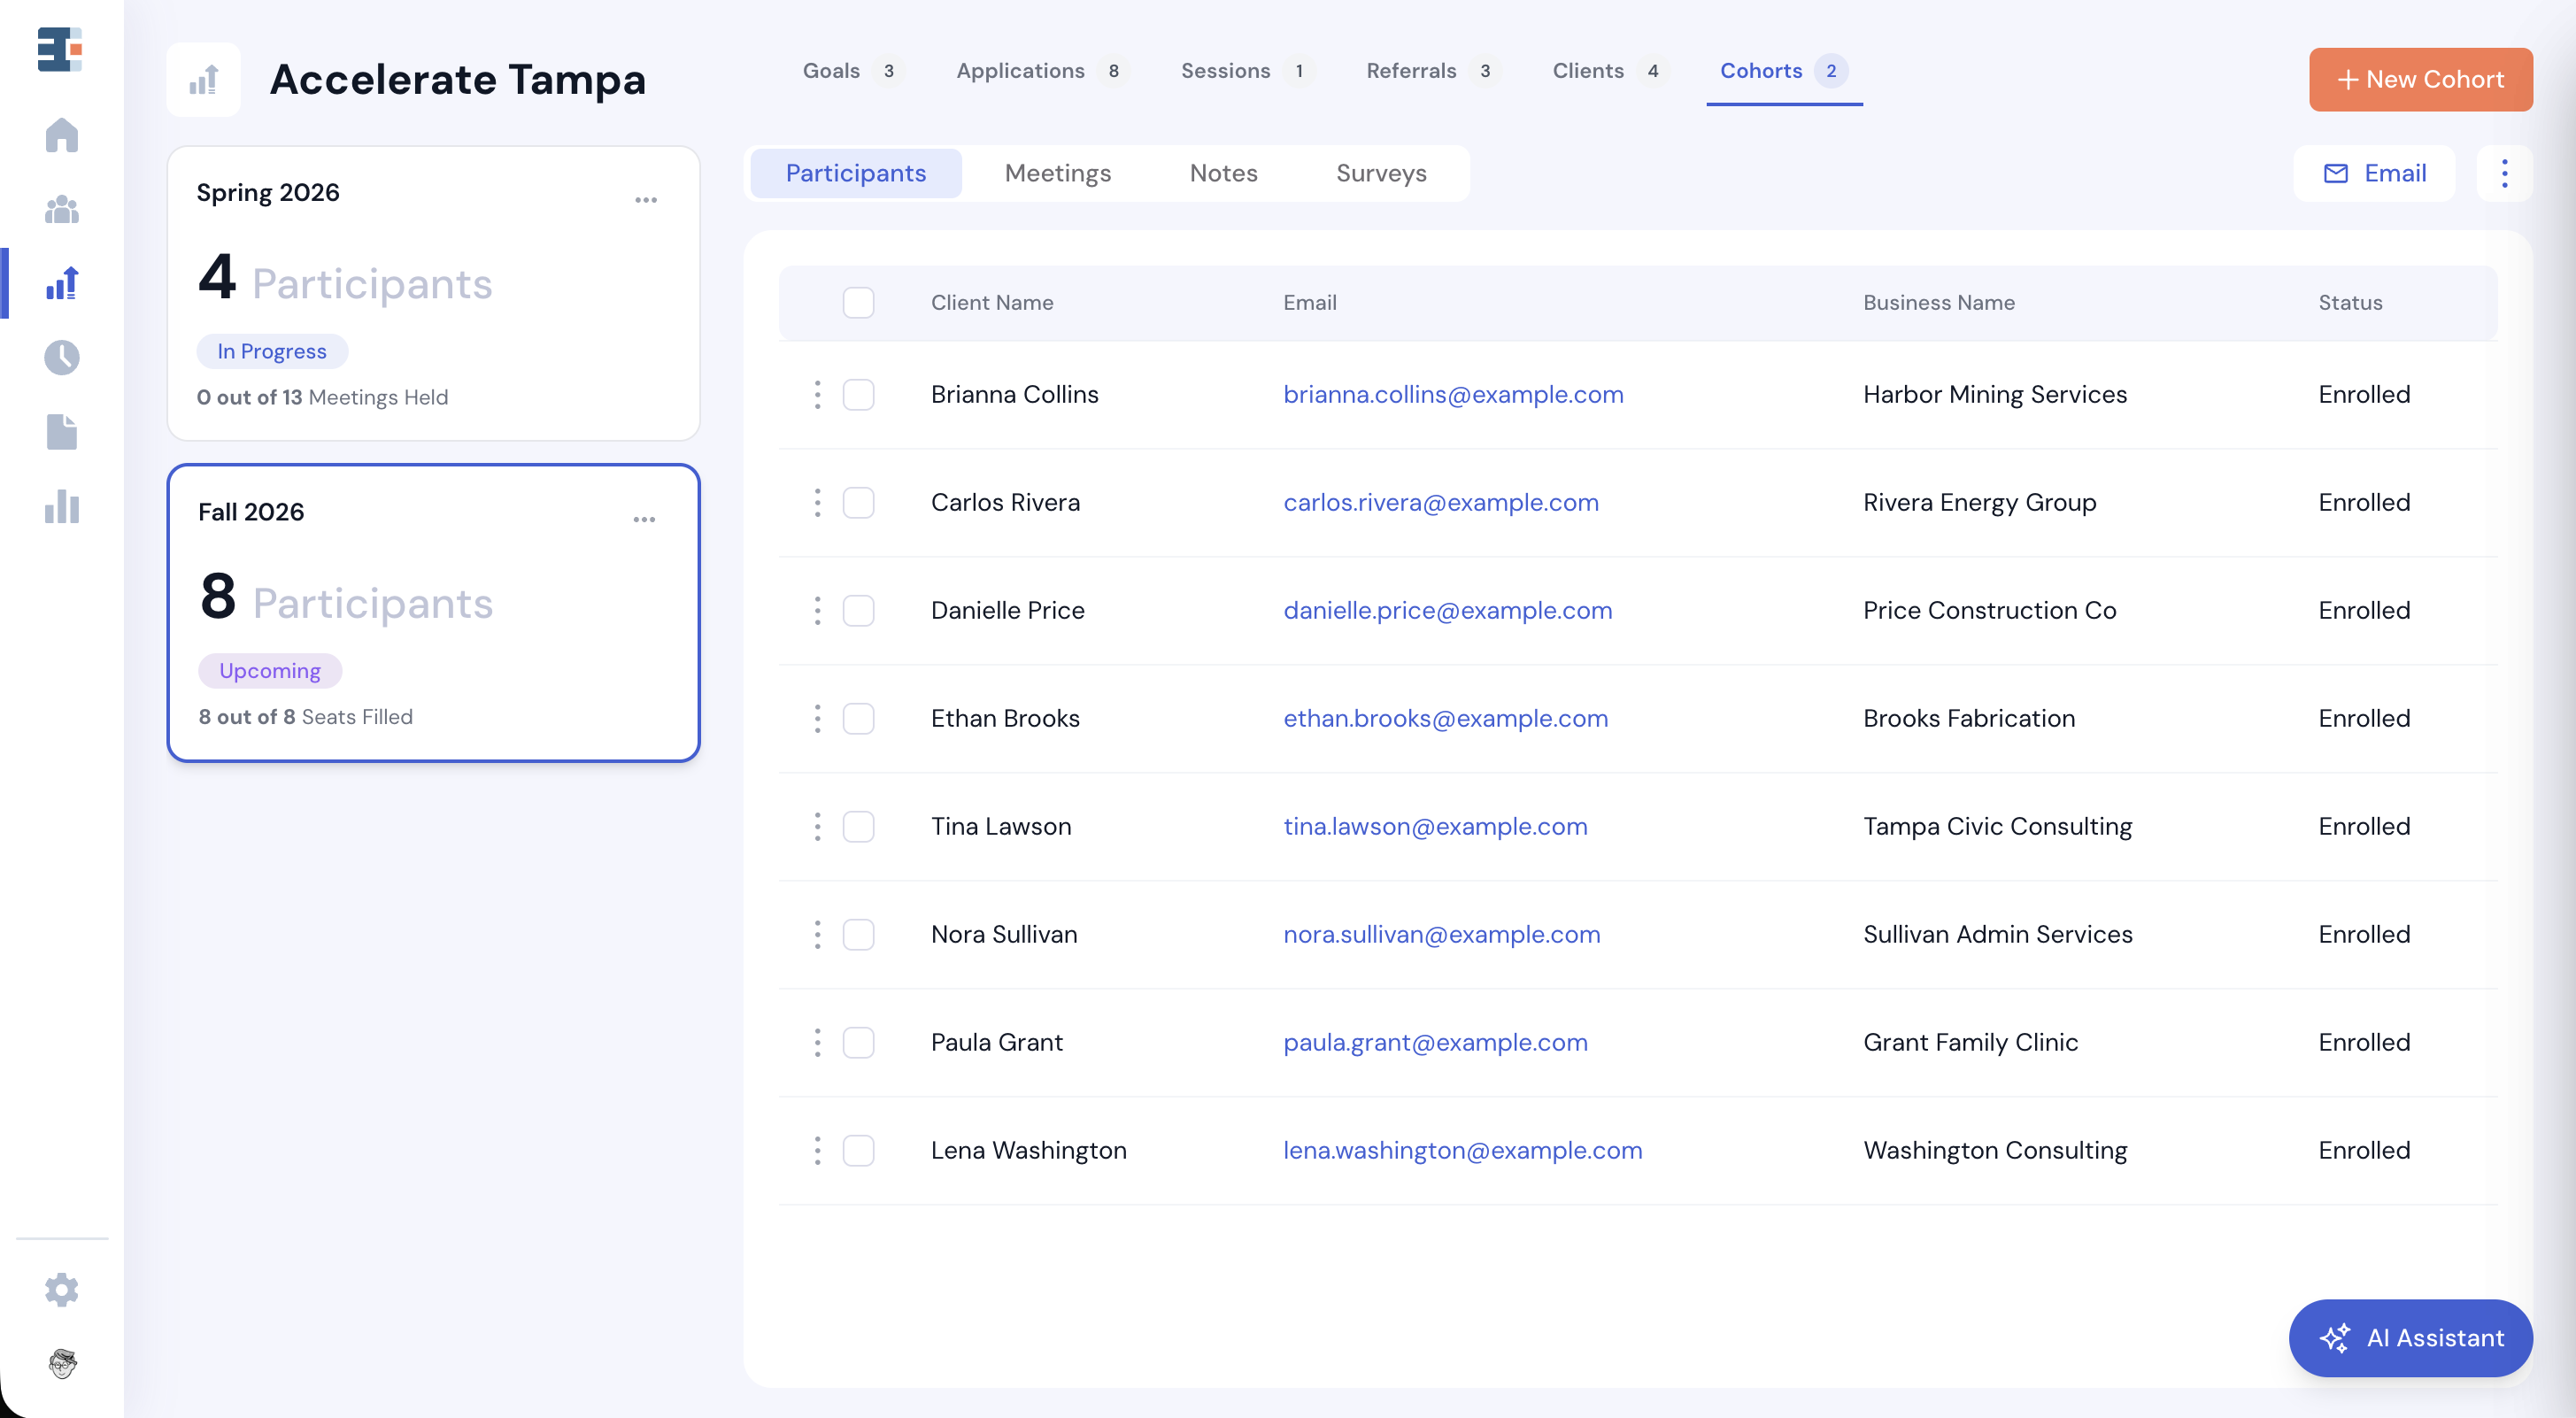The height and width of the screenshot is (1418, 2576).
Task: Select the Spring 2026 cohort card
Action: 433,293
